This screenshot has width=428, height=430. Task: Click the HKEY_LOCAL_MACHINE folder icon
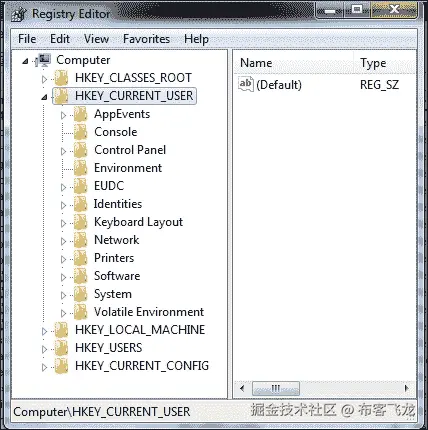point(61,330)
